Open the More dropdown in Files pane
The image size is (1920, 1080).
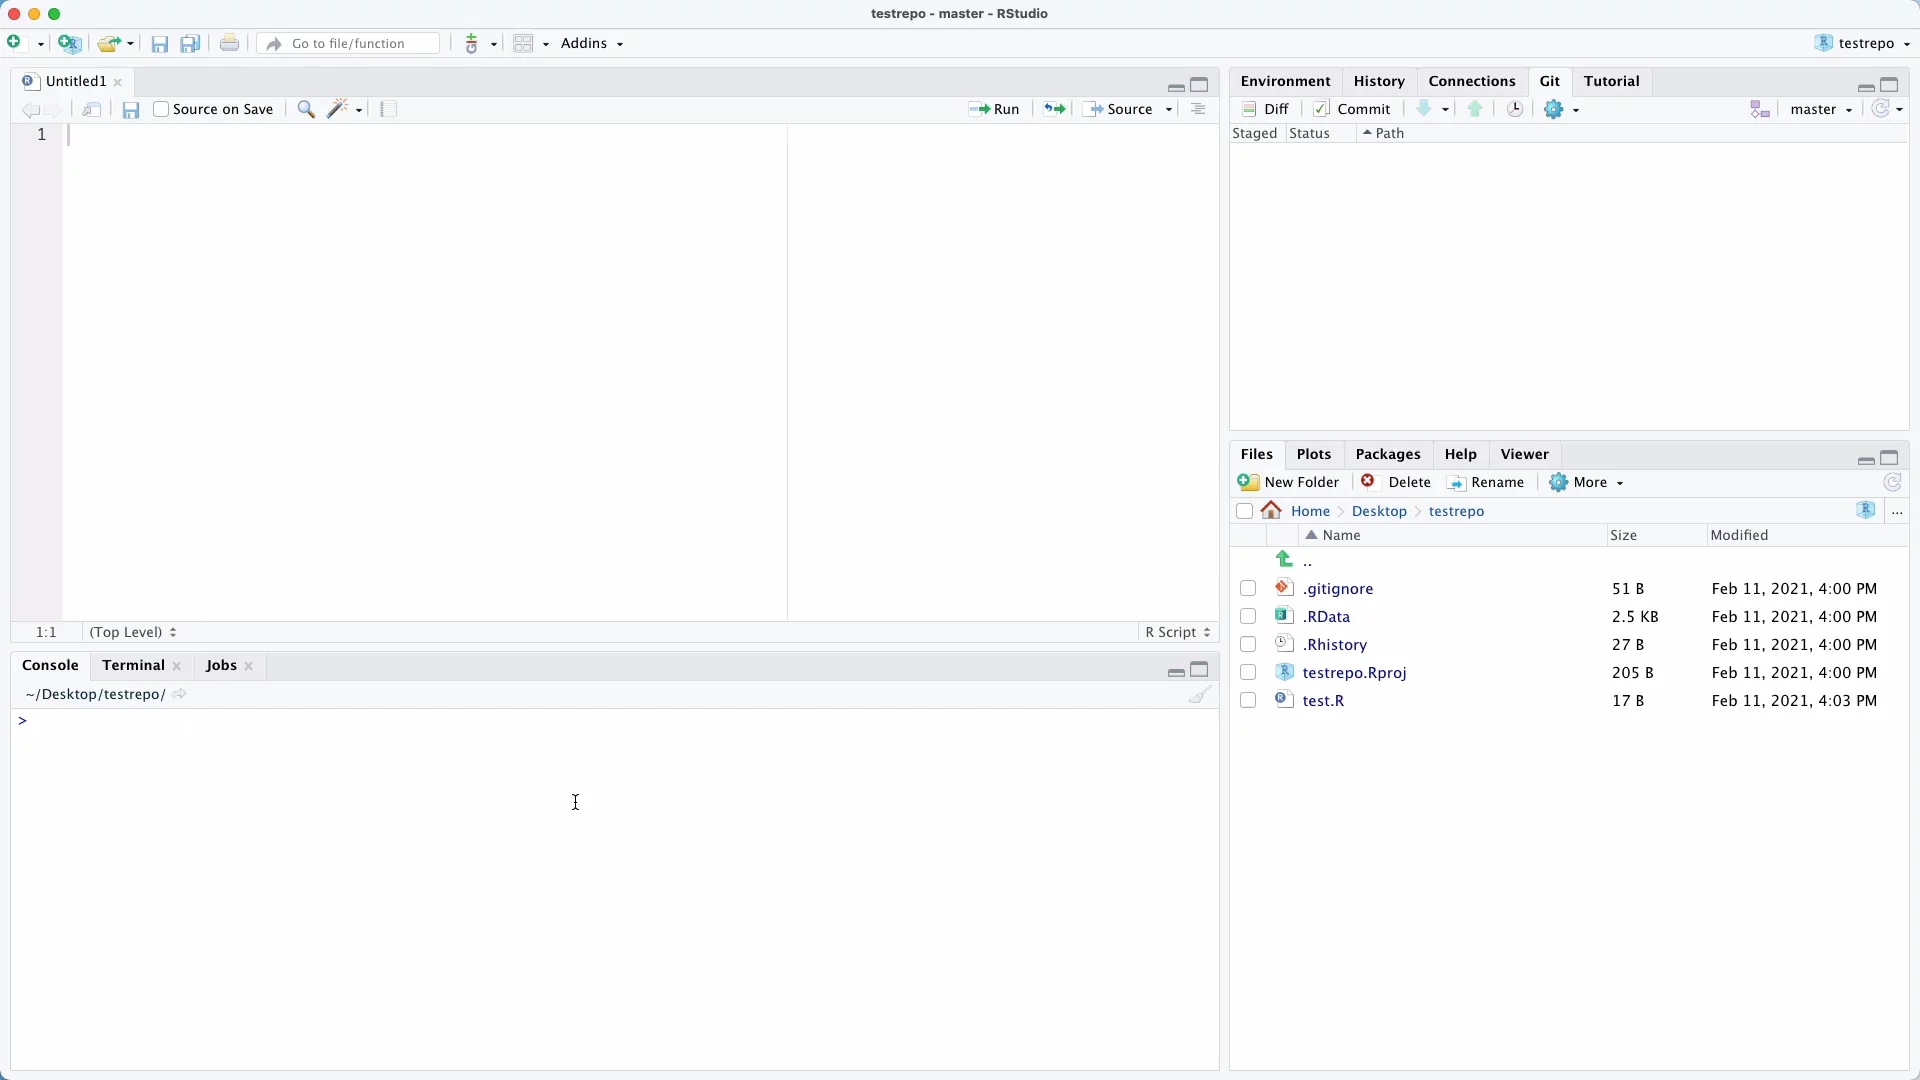pos(1586,482)
